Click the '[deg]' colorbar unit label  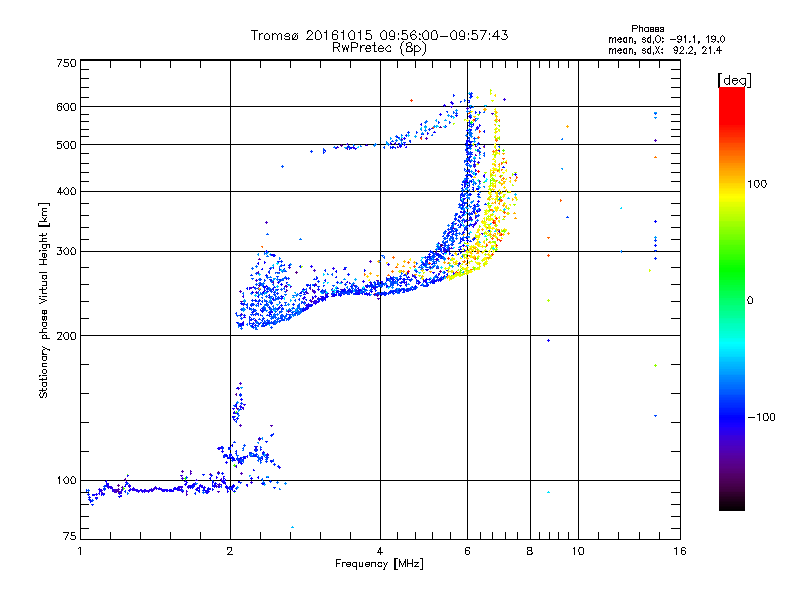pos(734,80)
